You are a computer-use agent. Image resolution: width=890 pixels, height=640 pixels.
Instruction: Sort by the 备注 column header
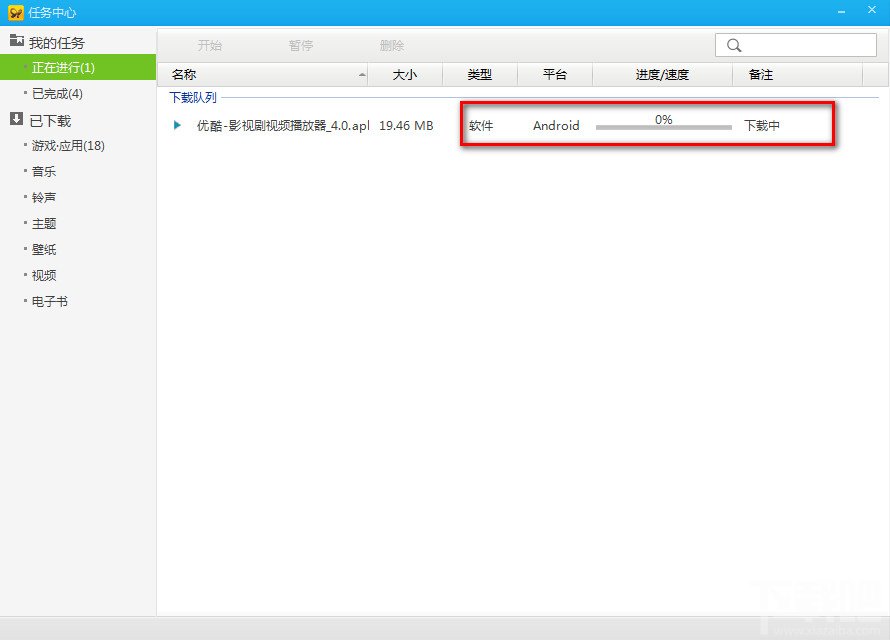(797, 75)
